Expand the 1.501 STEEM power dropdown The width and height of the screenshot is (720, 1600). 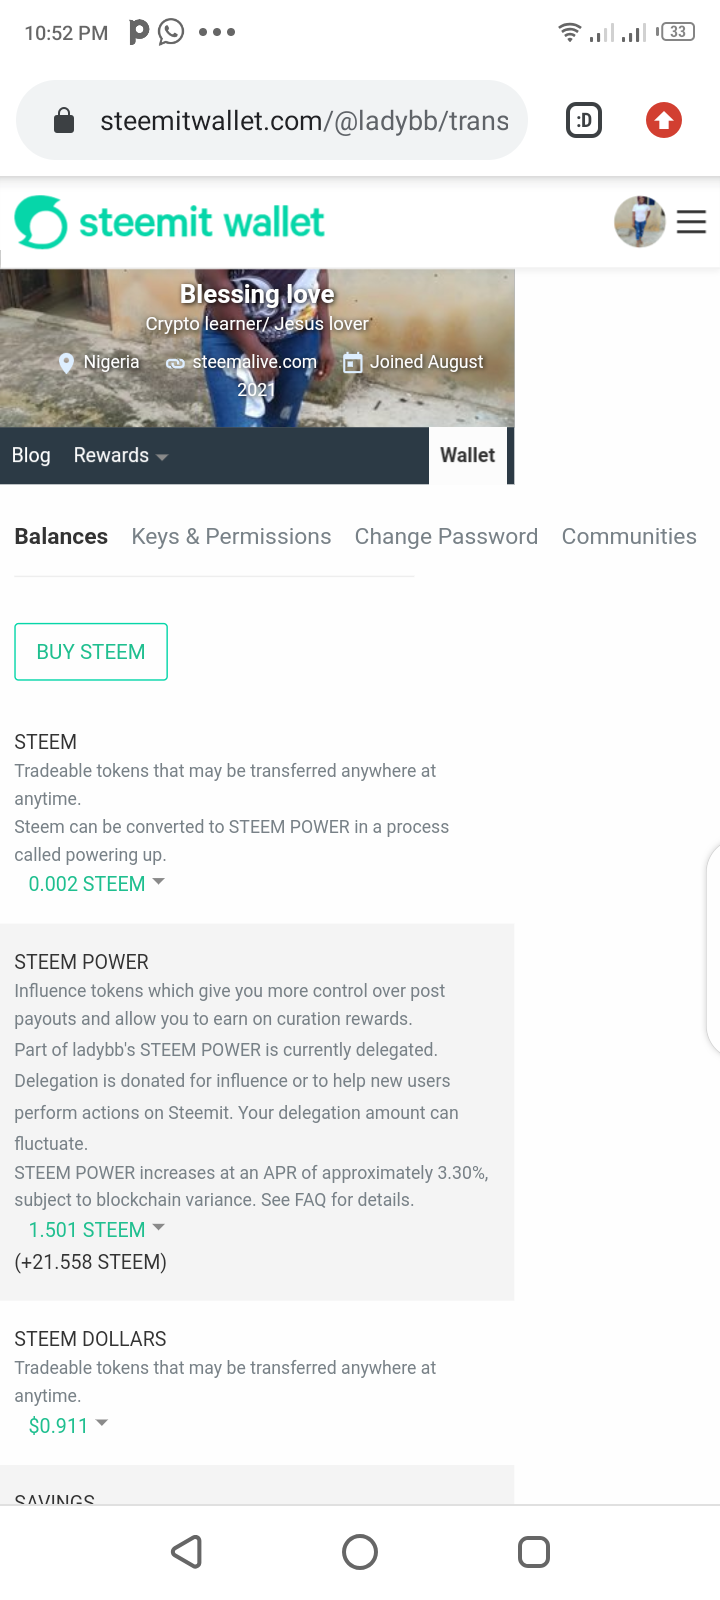tap(96, 1230)
